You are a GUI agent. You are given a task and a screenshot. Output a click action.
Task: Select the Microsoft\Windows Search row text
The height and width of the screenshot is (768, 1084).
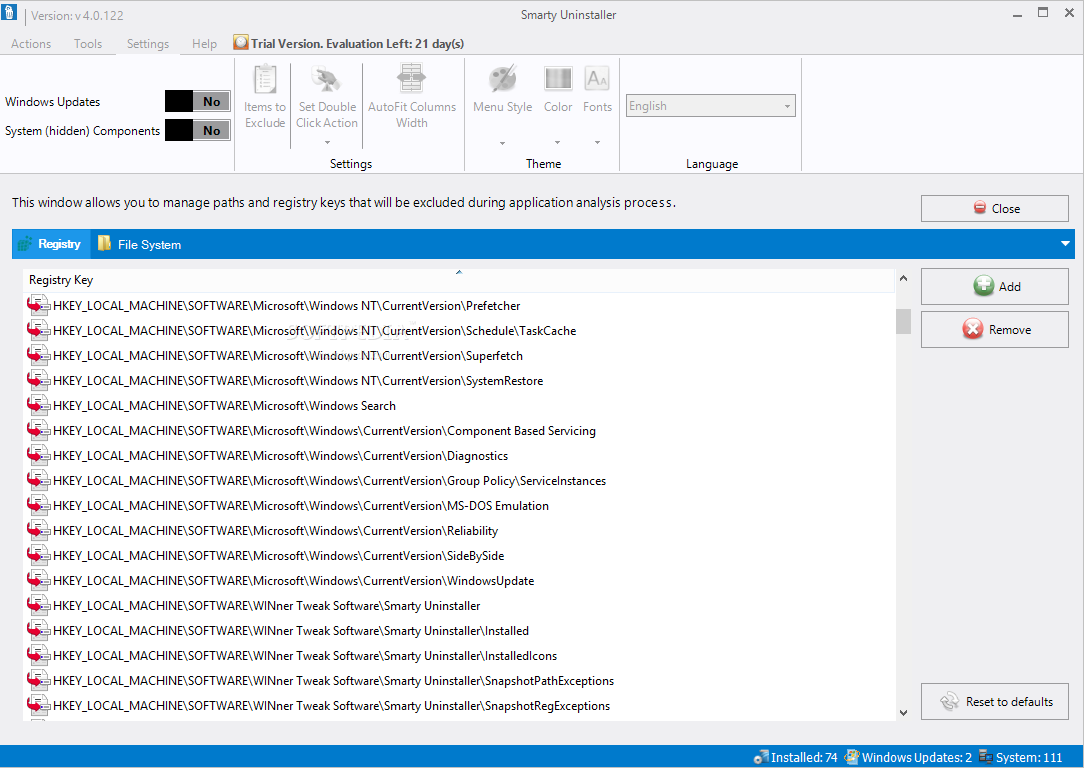[x=224, y=406]
